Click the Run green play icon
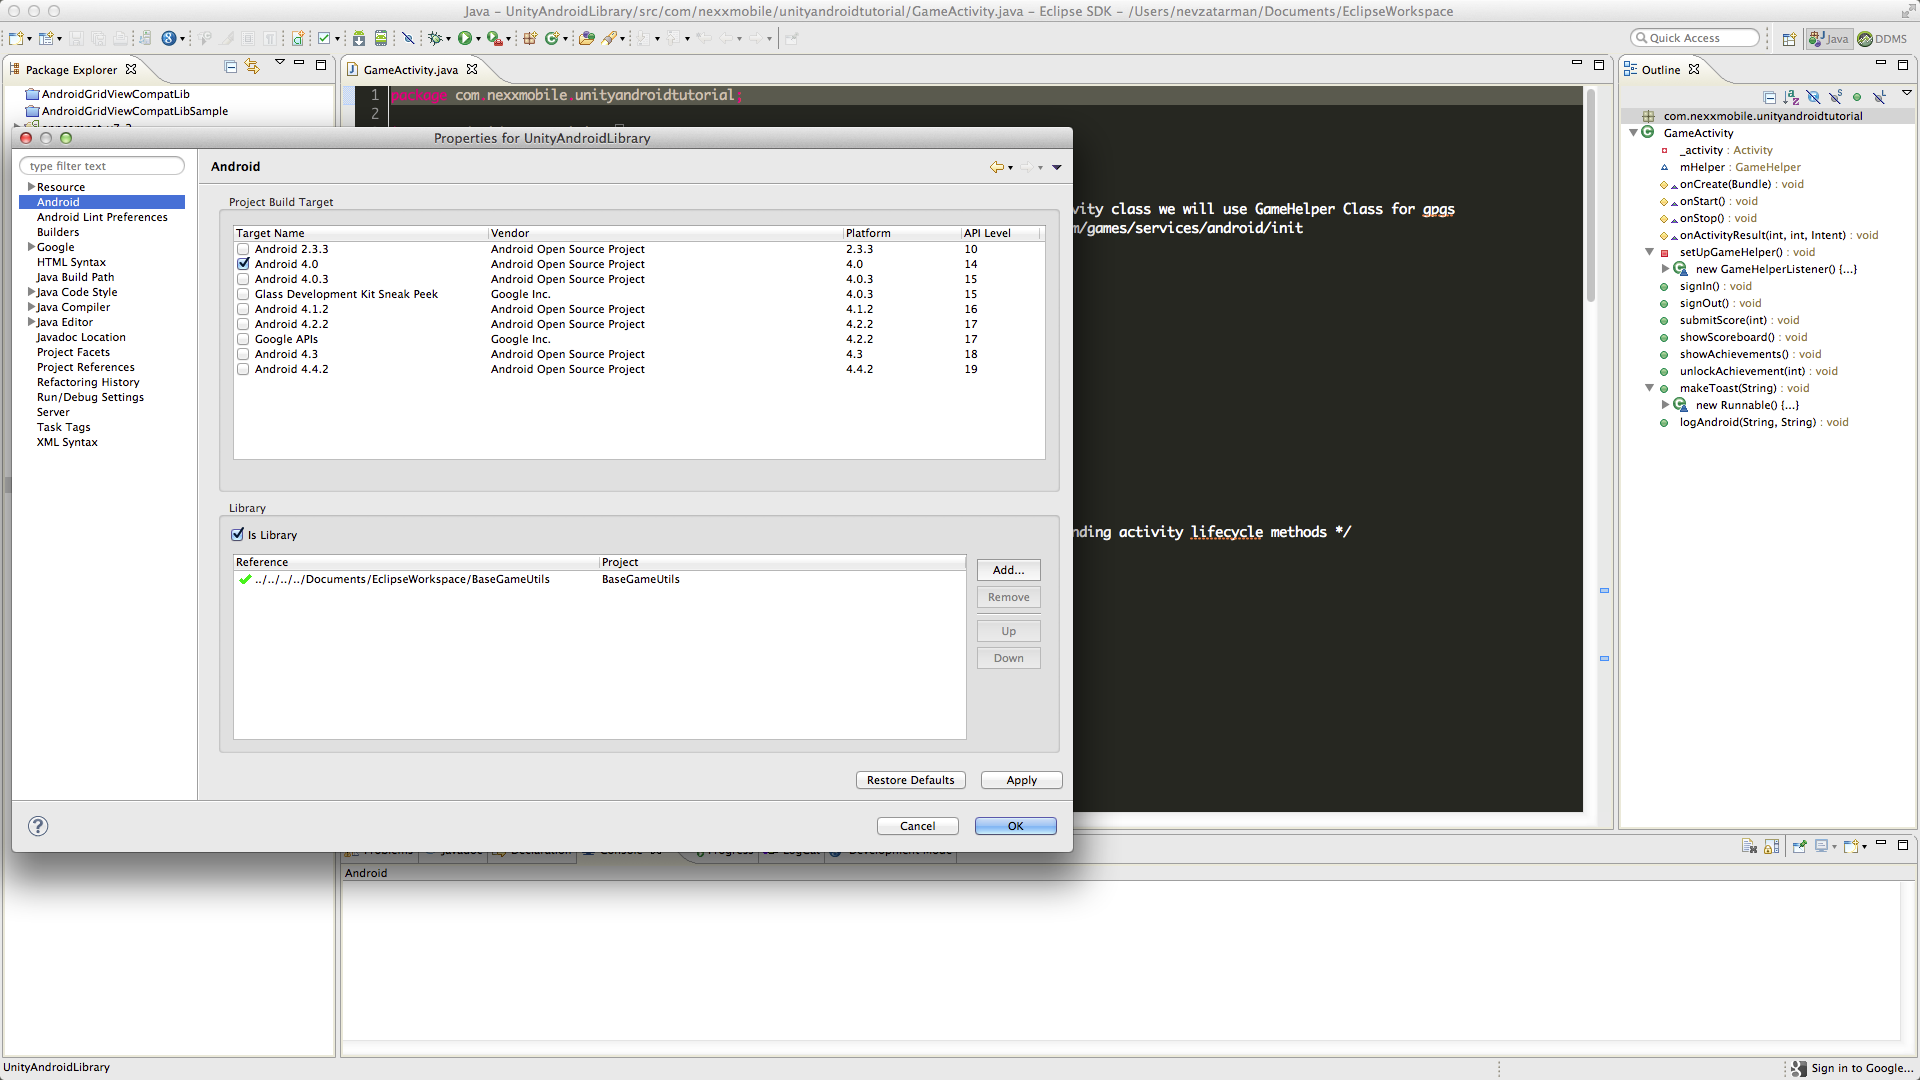 coord(465,38)
